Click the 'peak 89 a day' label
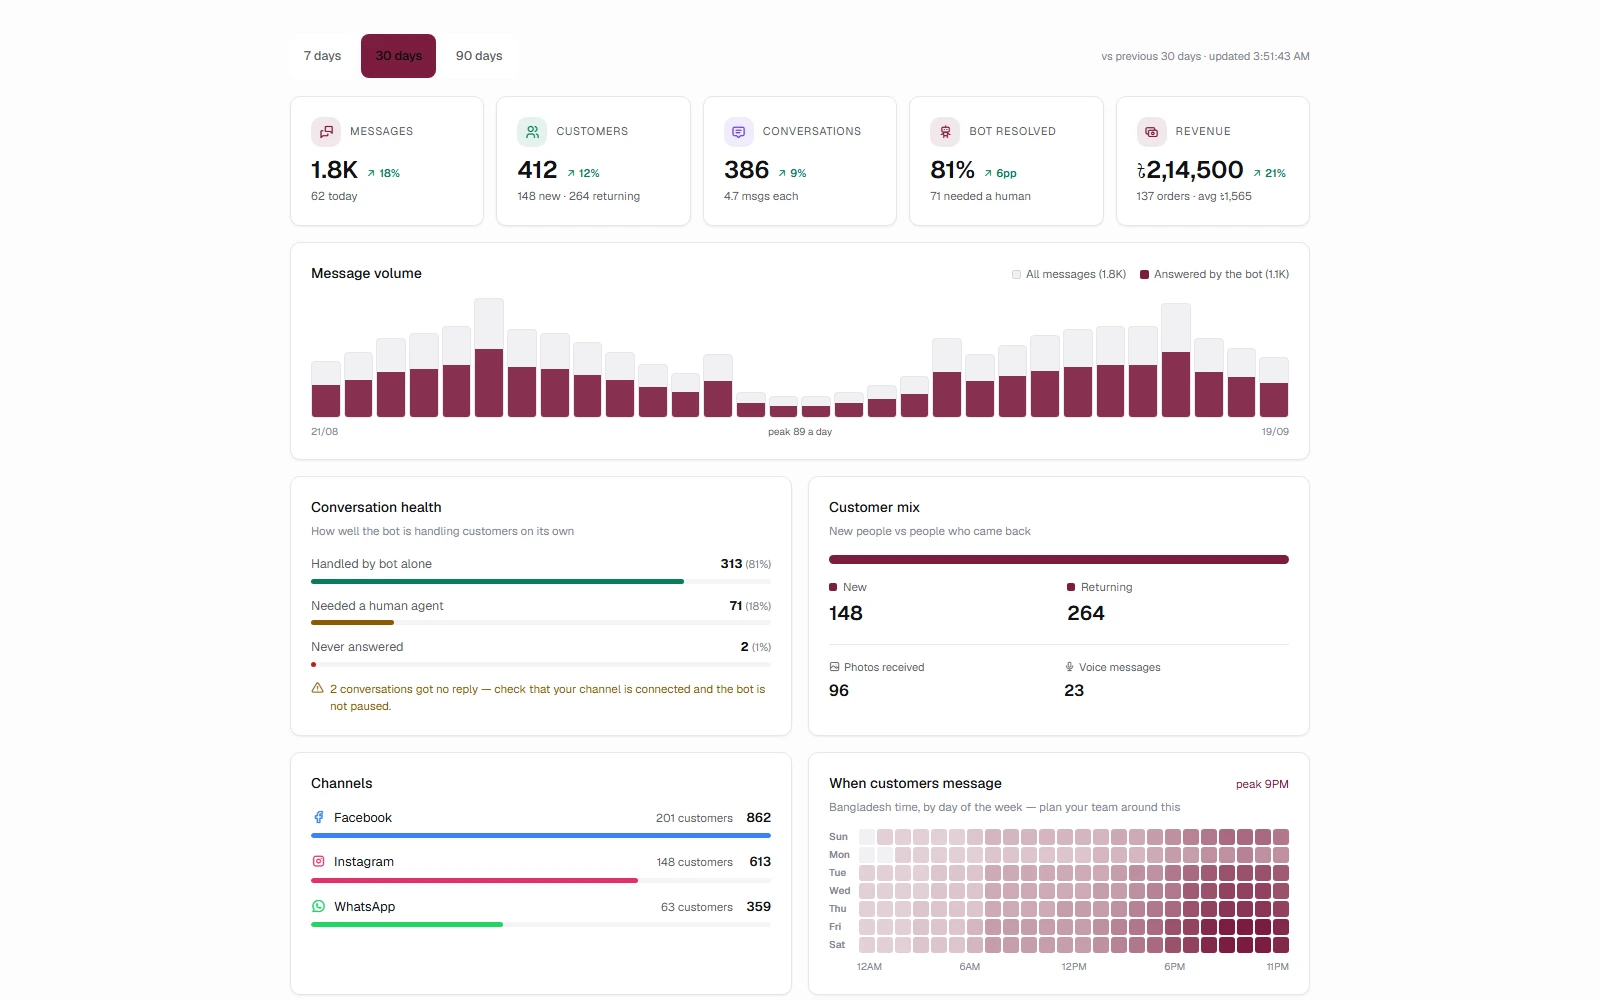Viewport: 1600px width, 1000px height. pos(800,432)
